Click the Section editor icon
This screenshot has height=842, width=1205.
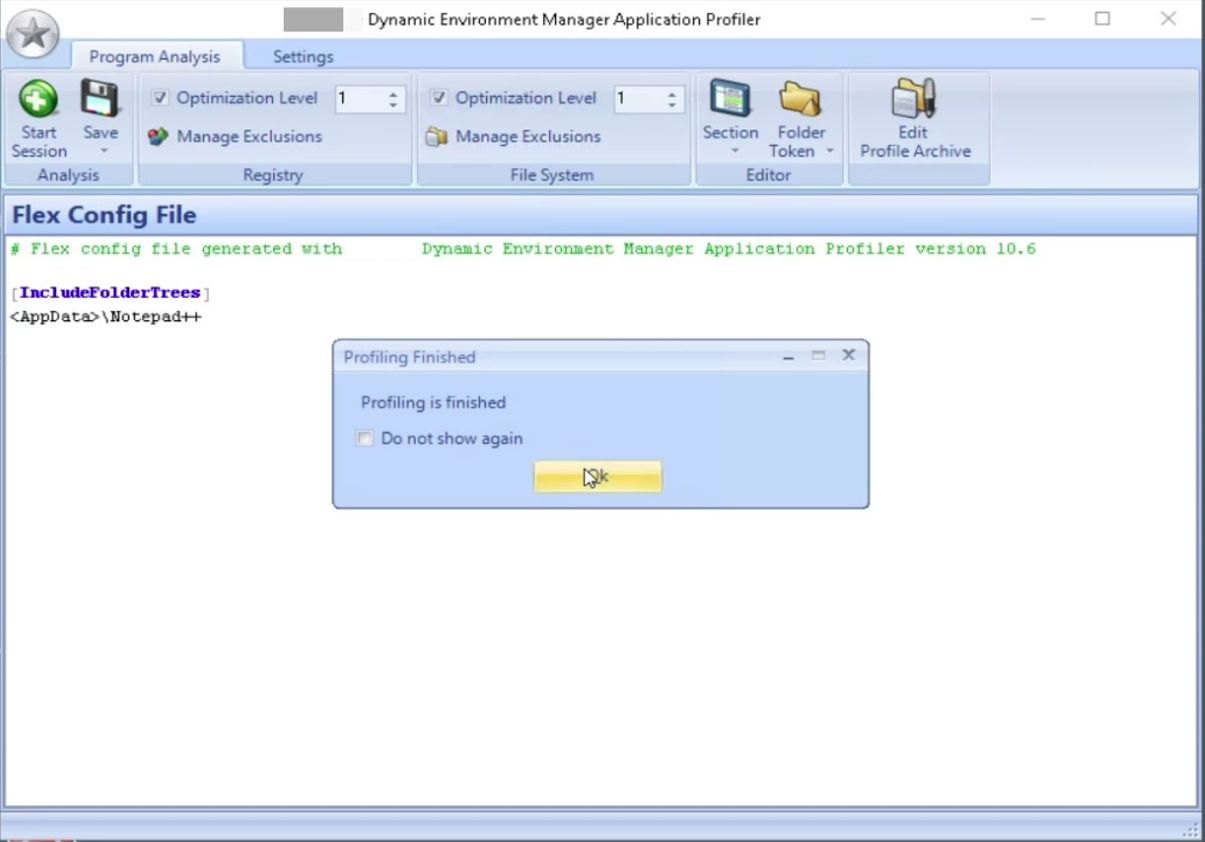(x=729, y=100)
